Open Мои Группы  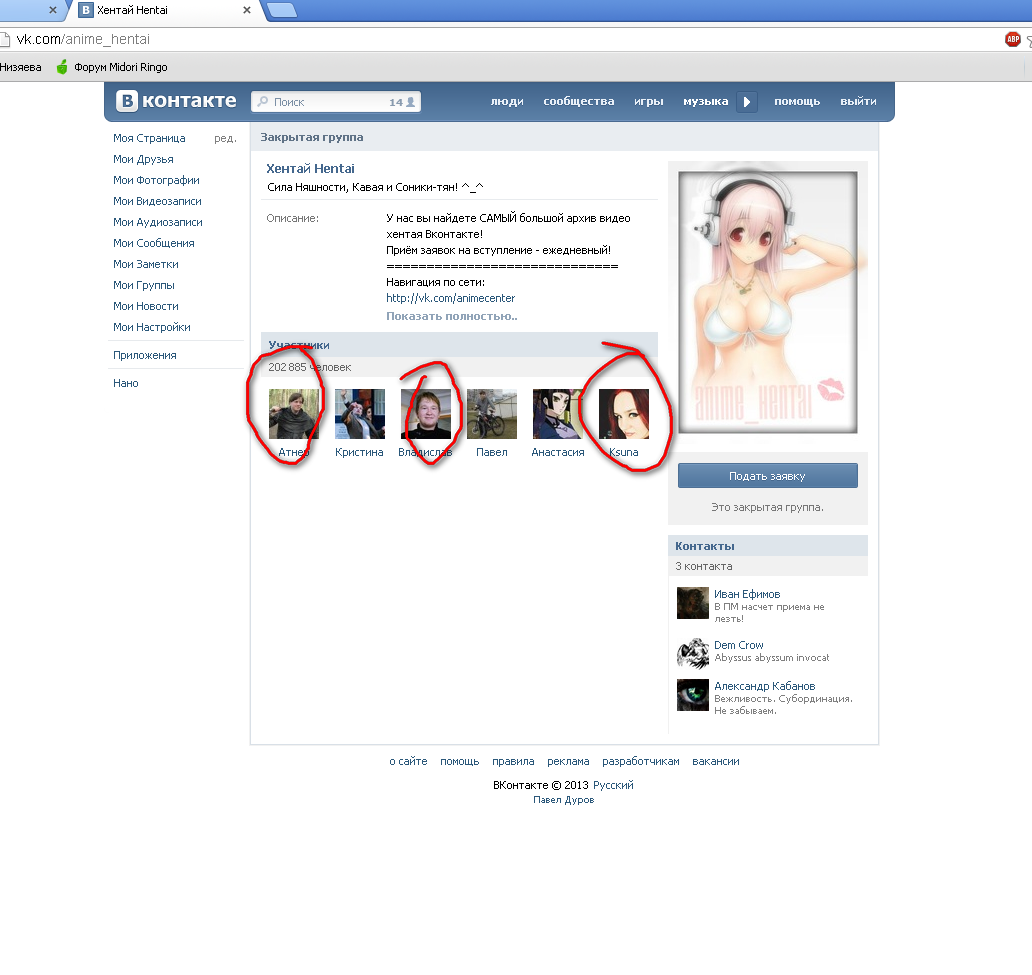coord(143,286)
